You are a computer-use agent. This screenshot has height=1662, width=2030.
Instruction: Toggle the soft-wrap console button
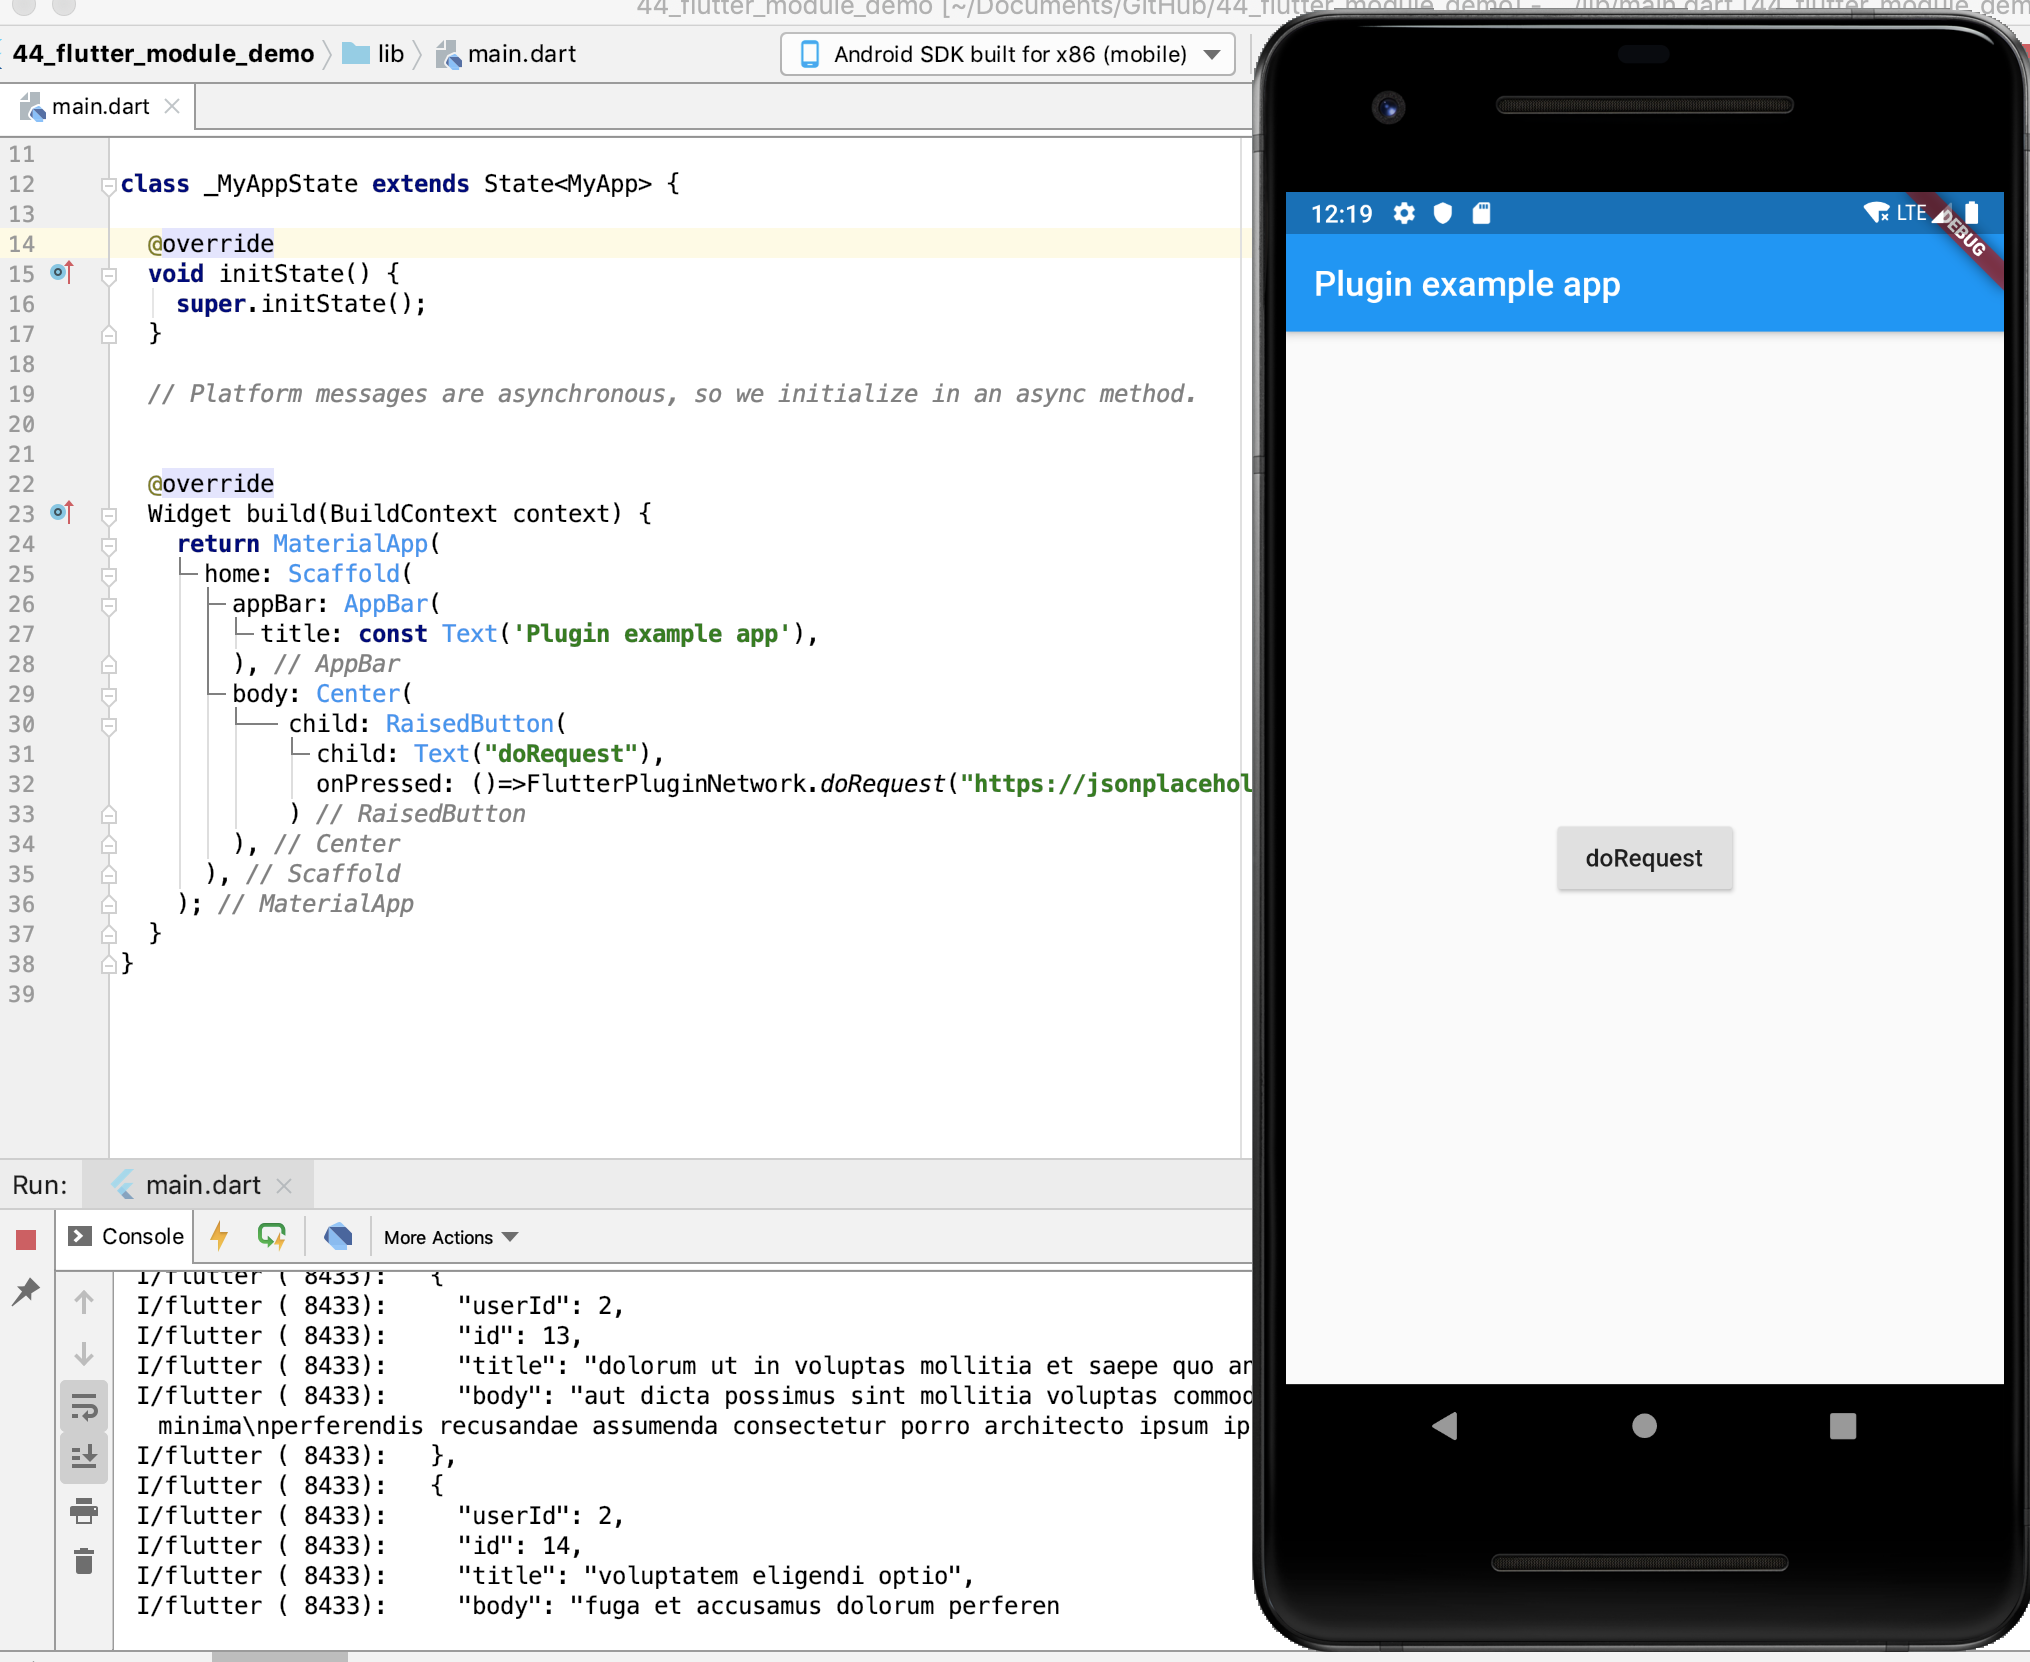pyautogui.click(x=84, y=1408)
